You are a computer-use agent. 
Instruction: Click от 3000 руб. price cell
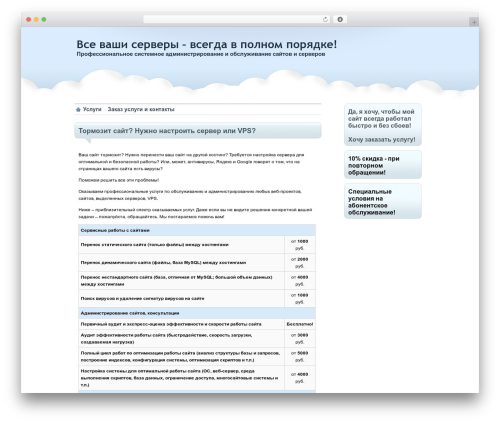point(300,339)
